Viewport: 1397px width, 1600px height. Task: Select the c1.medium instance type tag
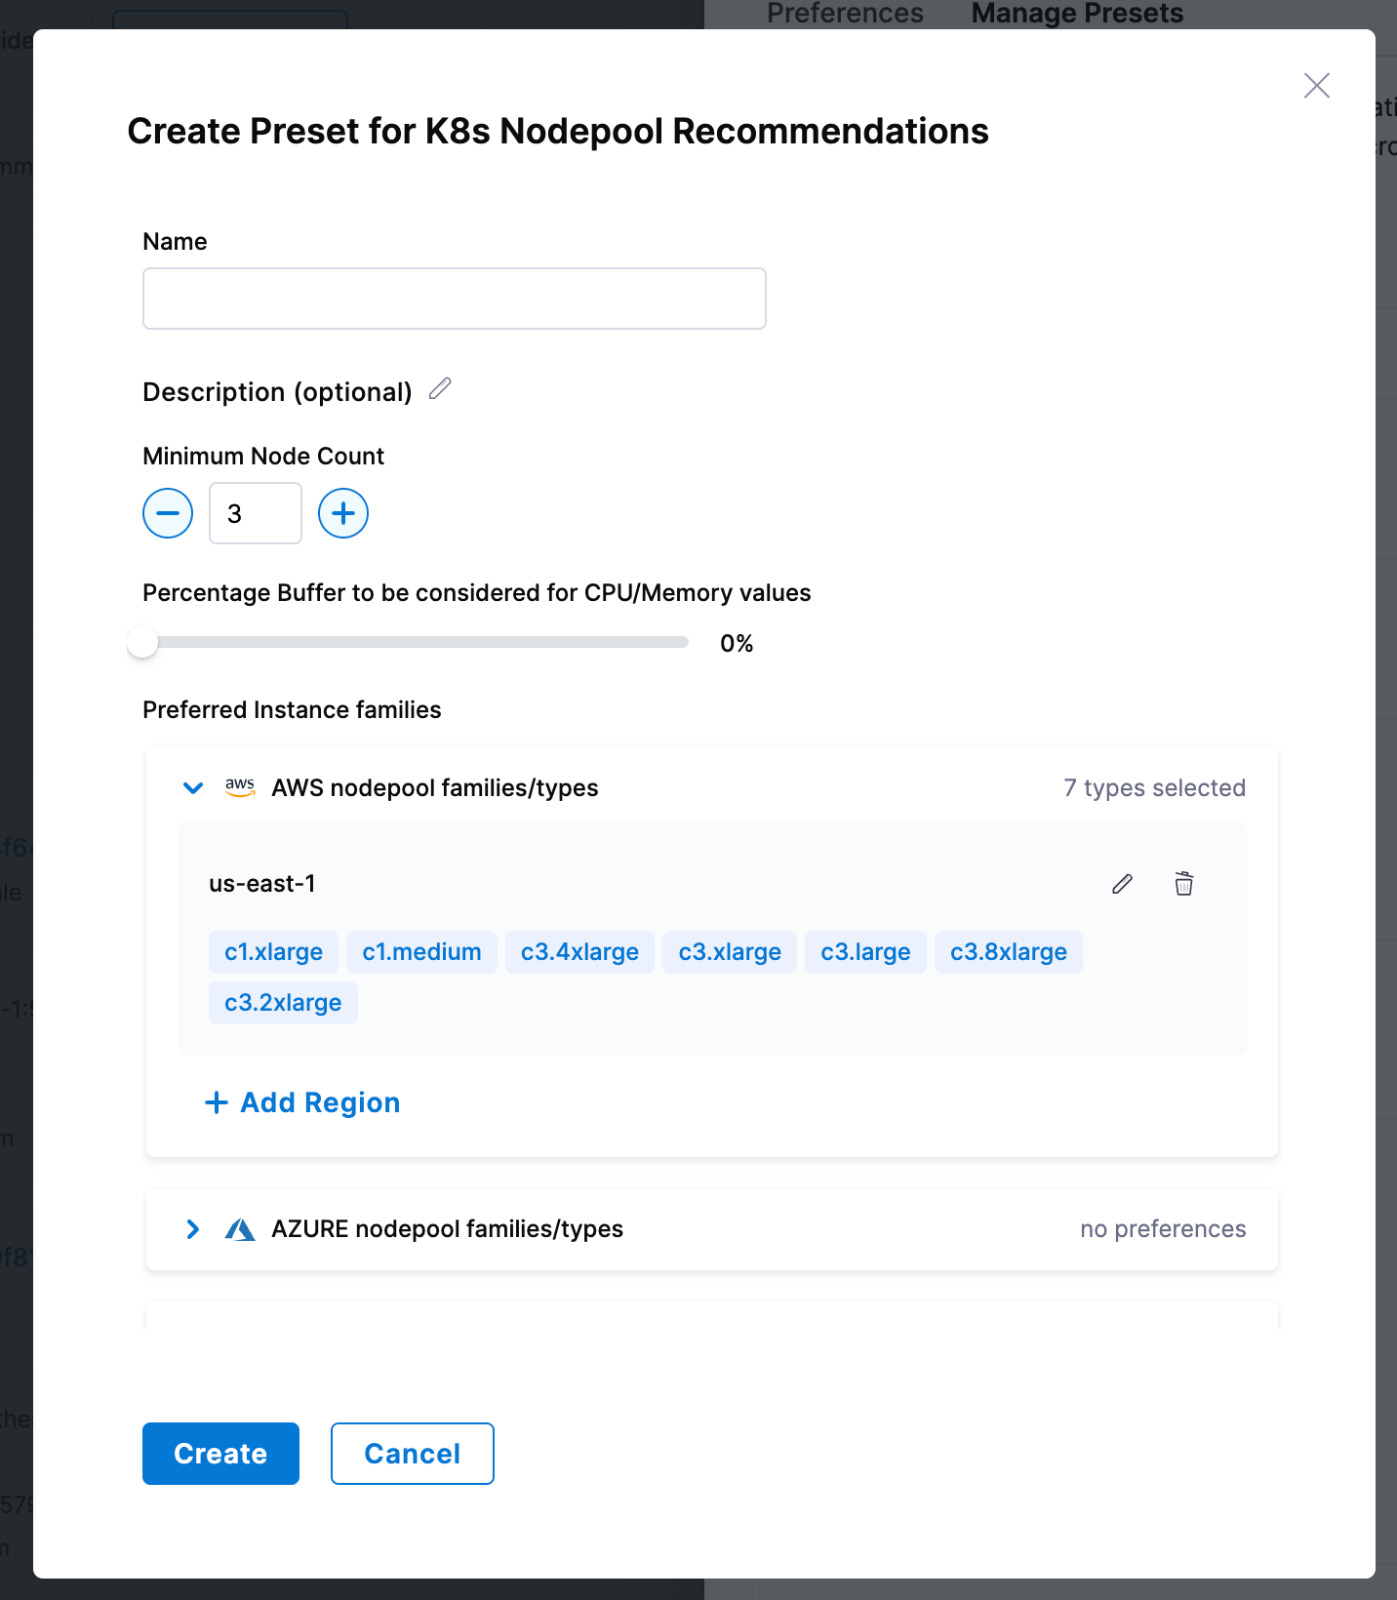[421, 952]
